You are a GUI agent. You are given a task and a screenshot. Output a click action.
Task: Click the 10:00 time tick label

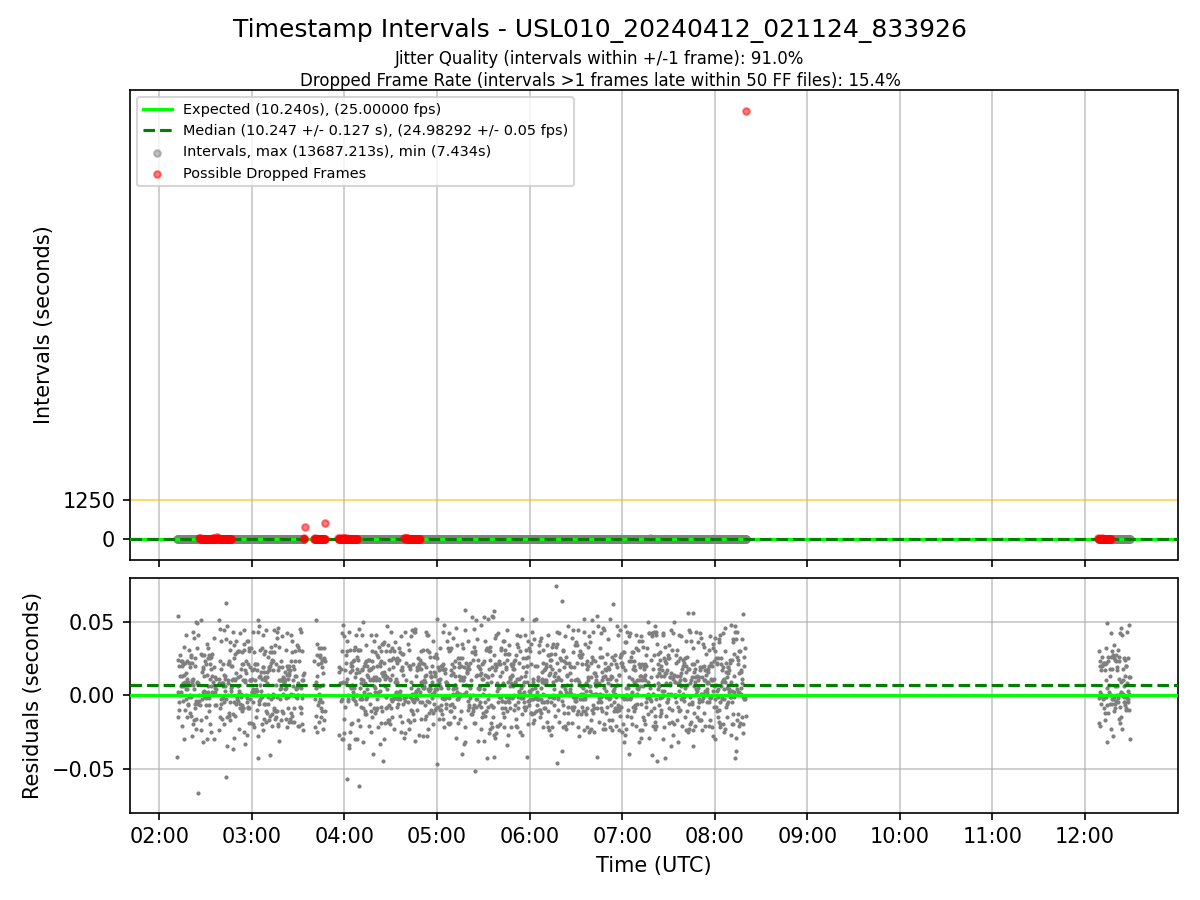tap(900, 833)
